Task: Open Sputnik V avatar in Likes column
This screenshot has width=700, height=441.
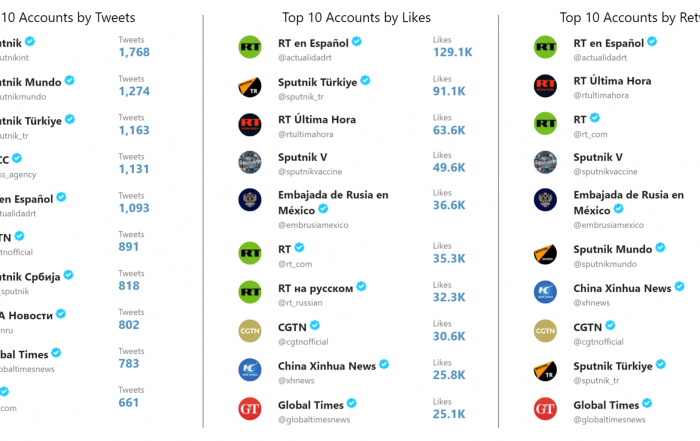Action: point(250,162)
